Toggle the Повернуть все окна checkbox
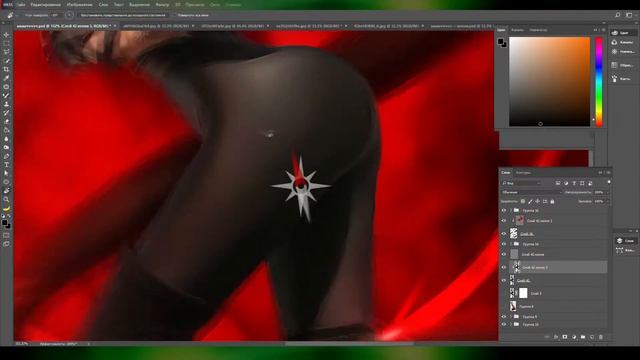This screenshot has height=360, width=640. (x=174, y=15)
